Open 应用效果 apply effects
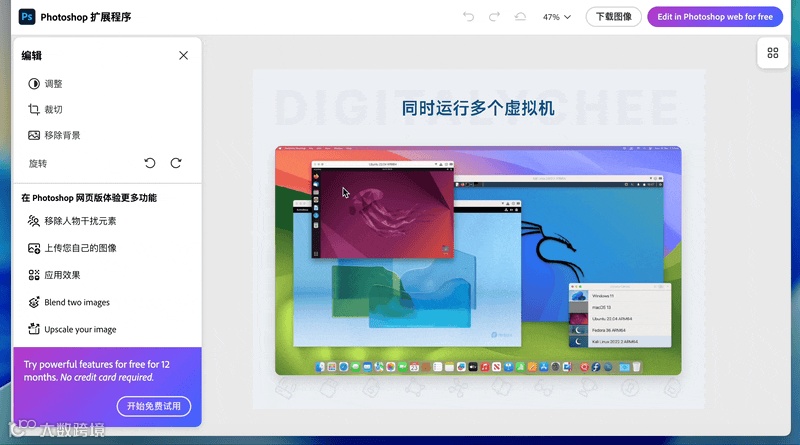This screenshot has height=445, width=800. (54, 275)
